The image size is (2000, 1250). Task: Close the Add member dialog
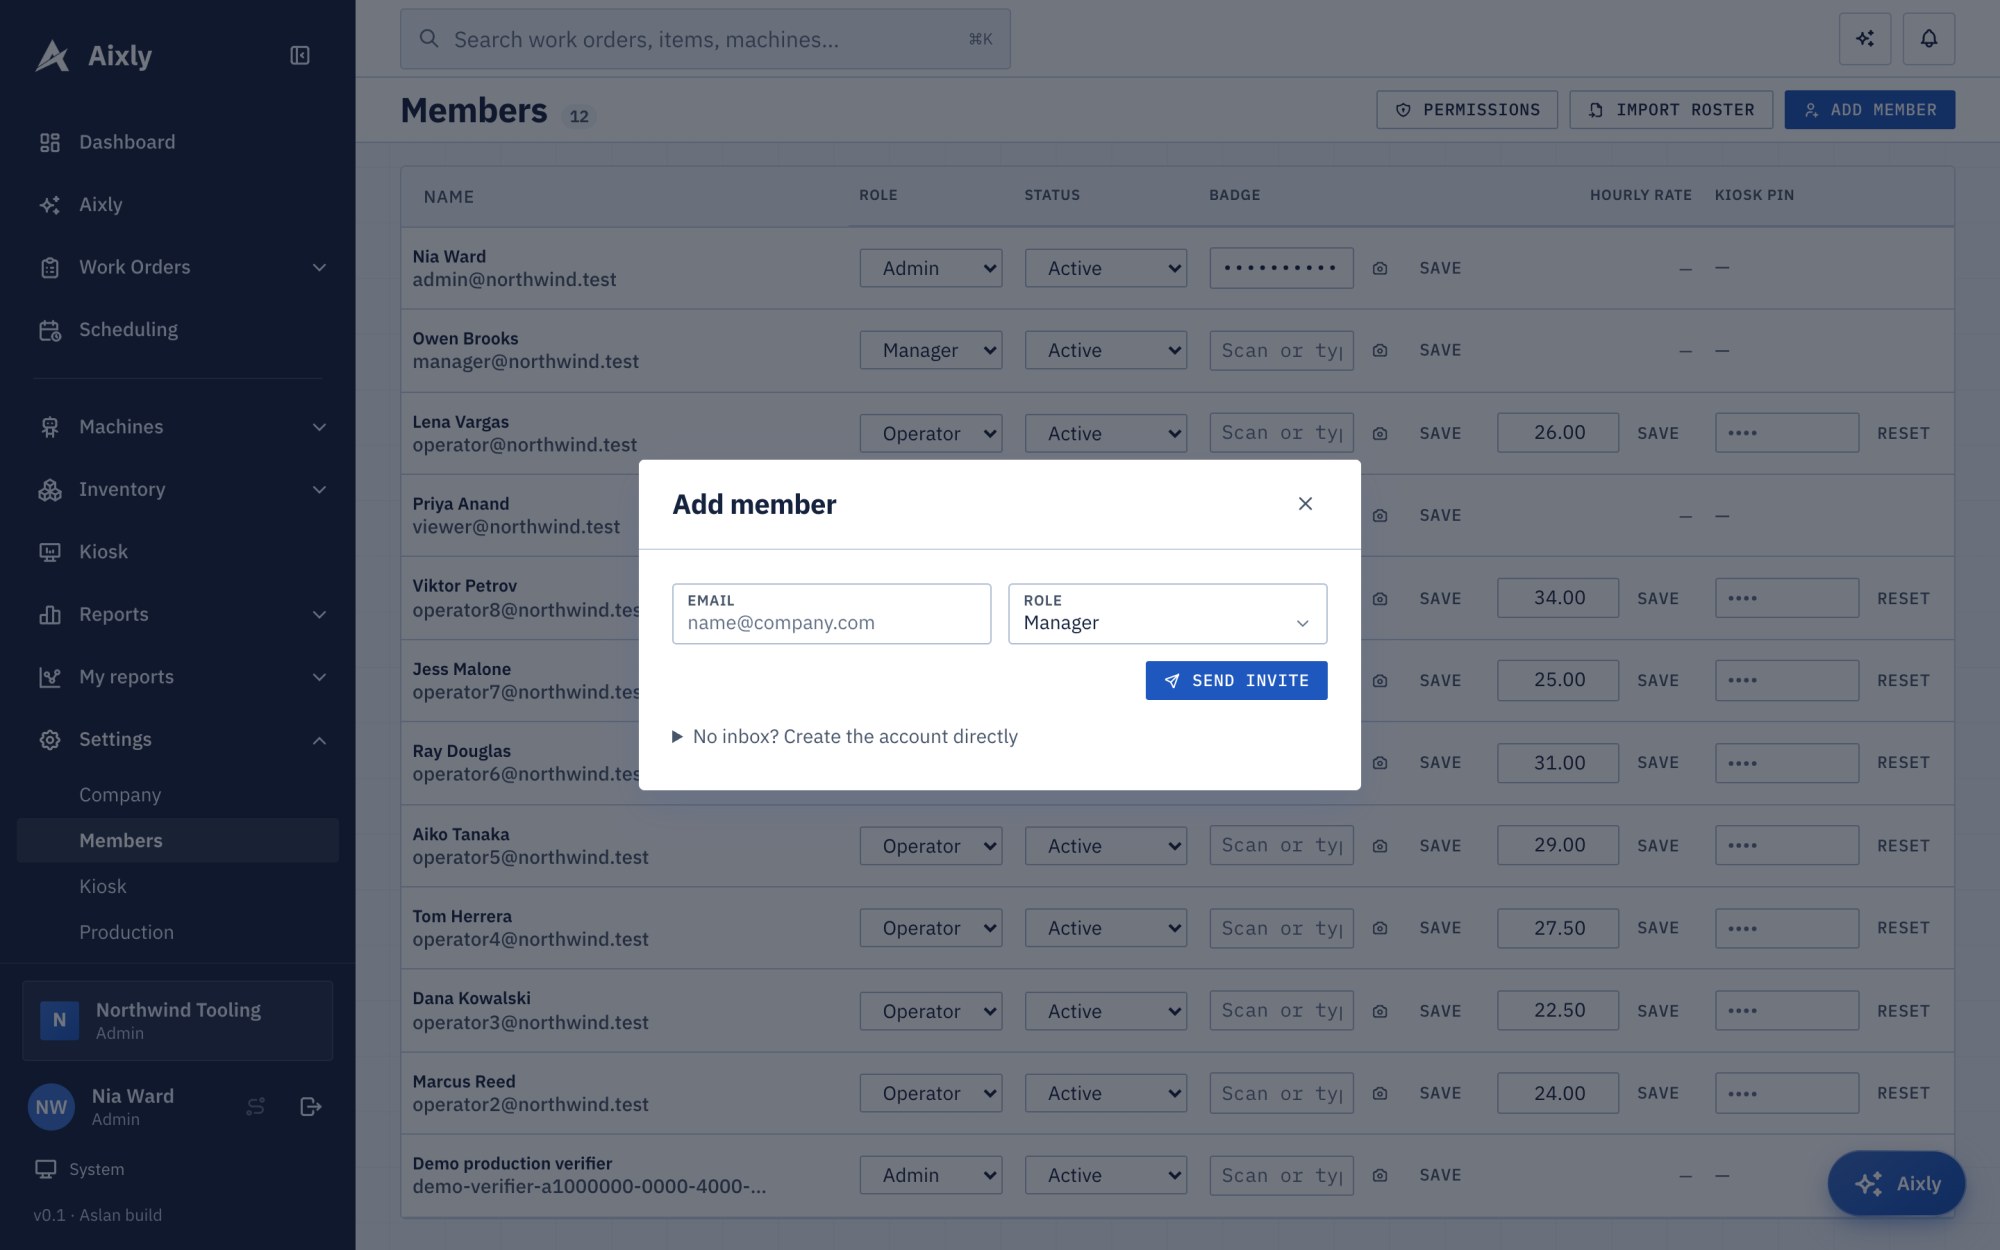pos(1305,504)
